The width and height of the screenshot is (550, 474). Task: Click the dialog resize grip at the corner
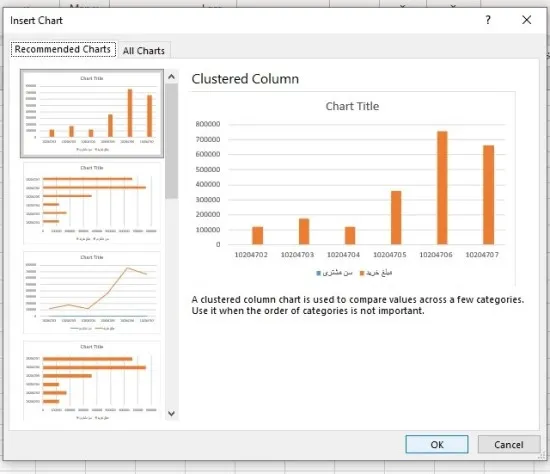pos(542,456)
